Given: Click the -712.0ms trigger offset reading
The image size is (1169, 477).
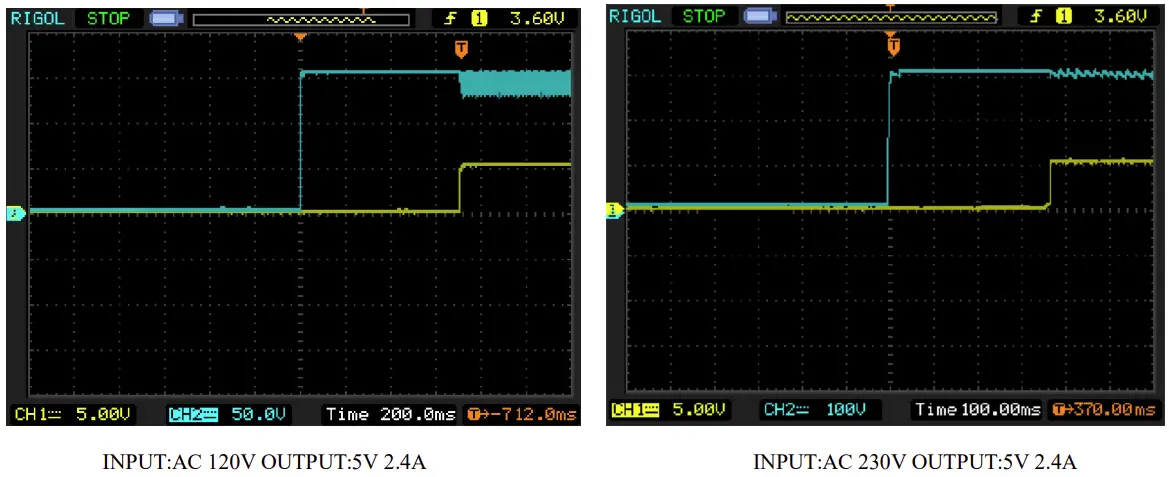Looking at the screenshot, I should [521, 414].
